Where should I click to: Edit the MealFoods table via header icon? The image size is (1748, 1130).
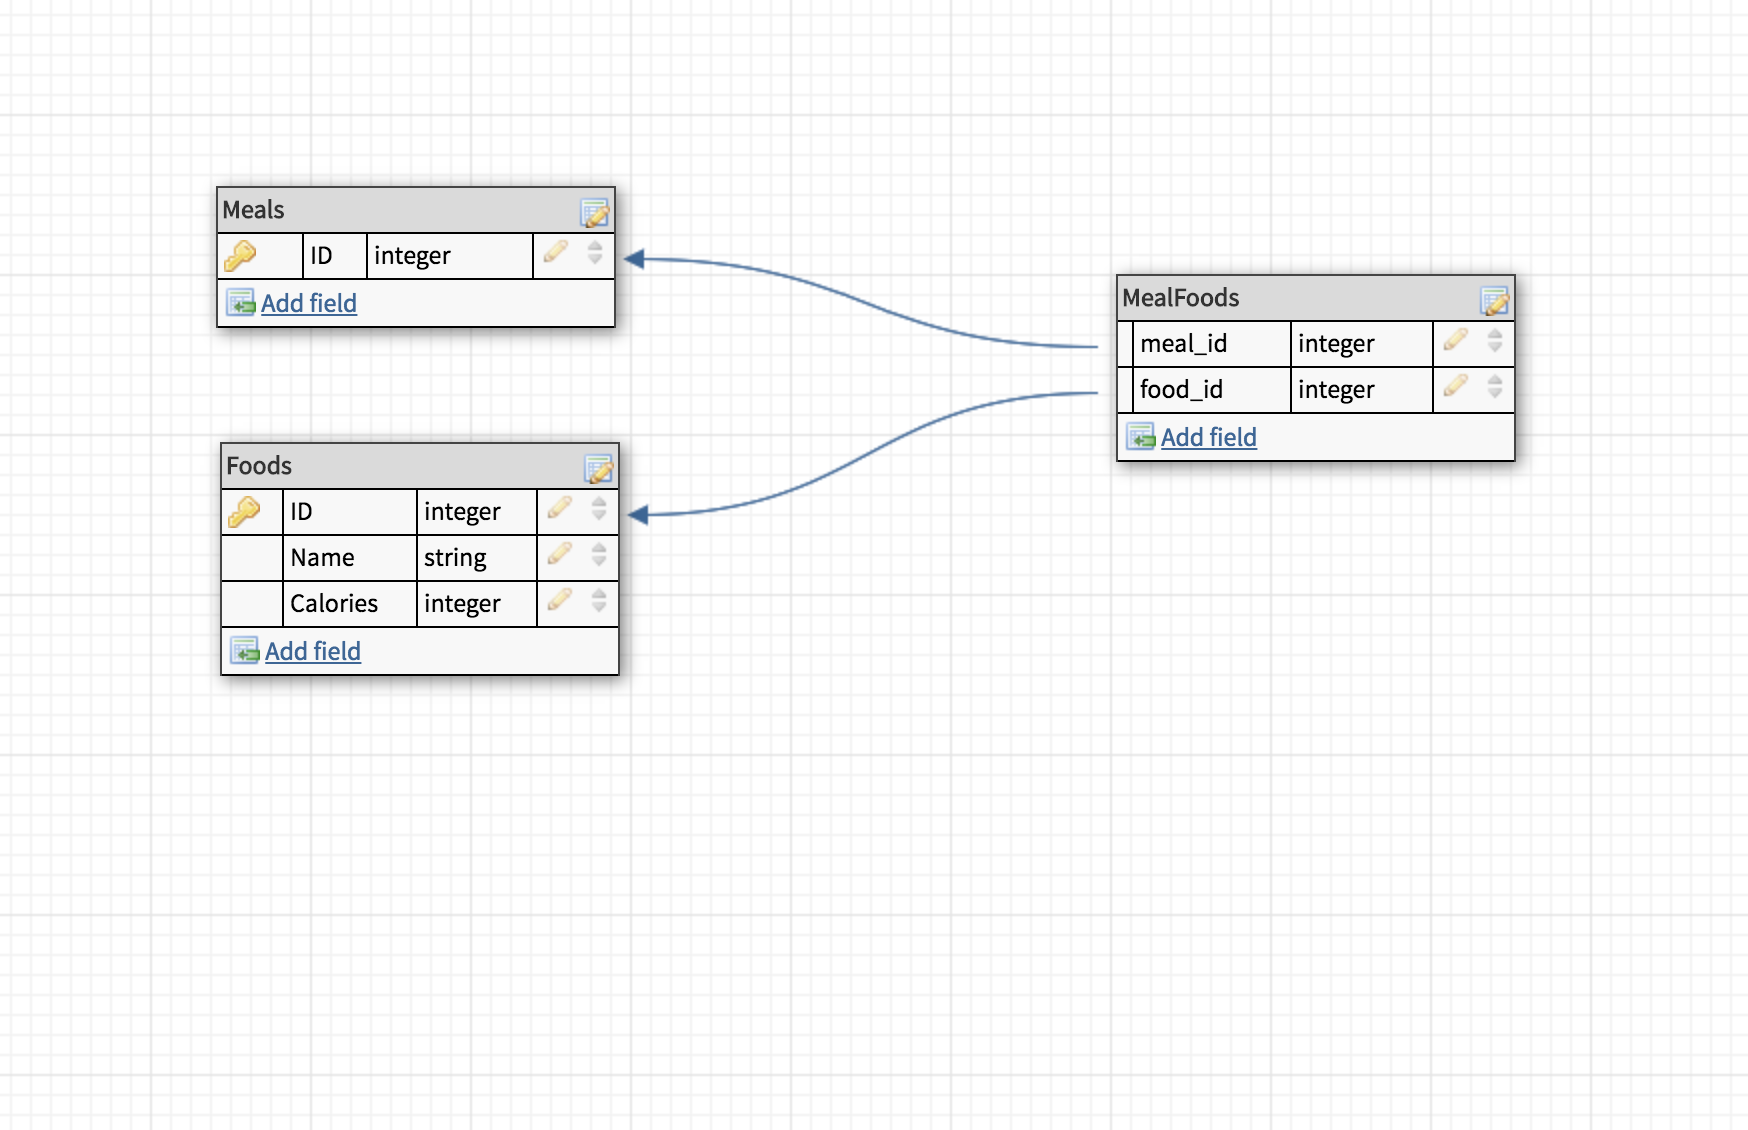click(1495, 300)
